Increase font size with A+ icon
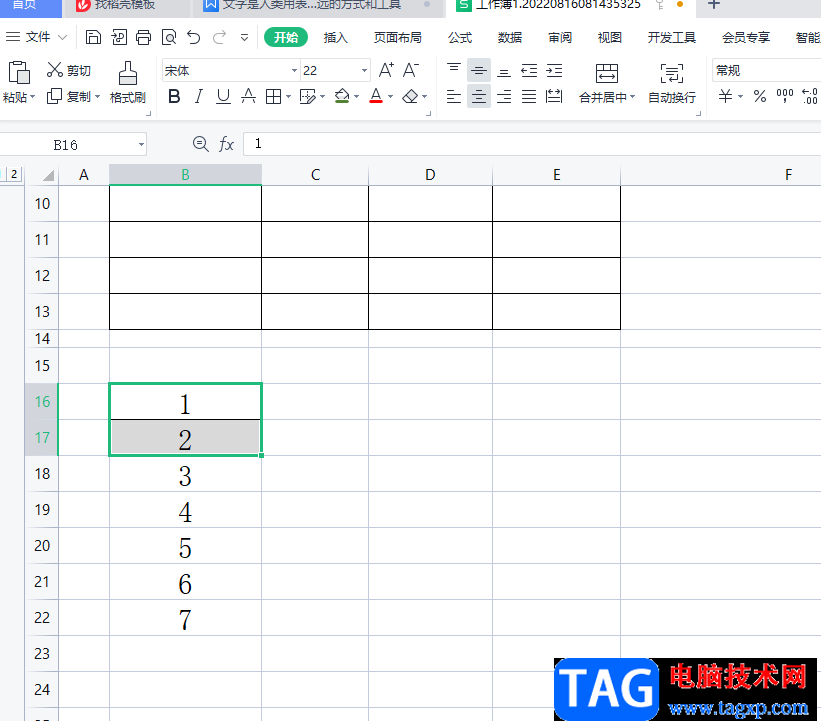Image resolution: width=821 pixels, height=721 pixels. click(386, 70)
